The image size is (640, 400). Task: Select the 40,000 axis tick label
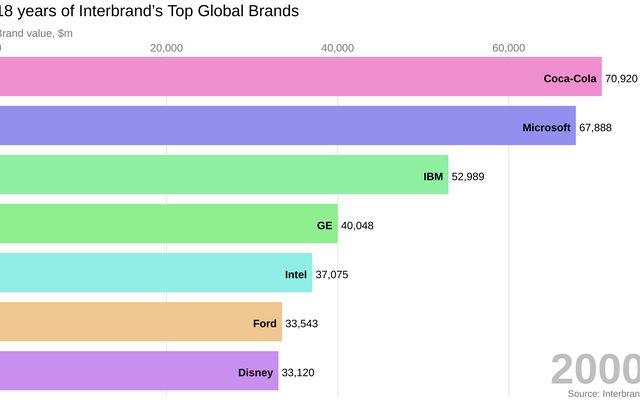338,48
